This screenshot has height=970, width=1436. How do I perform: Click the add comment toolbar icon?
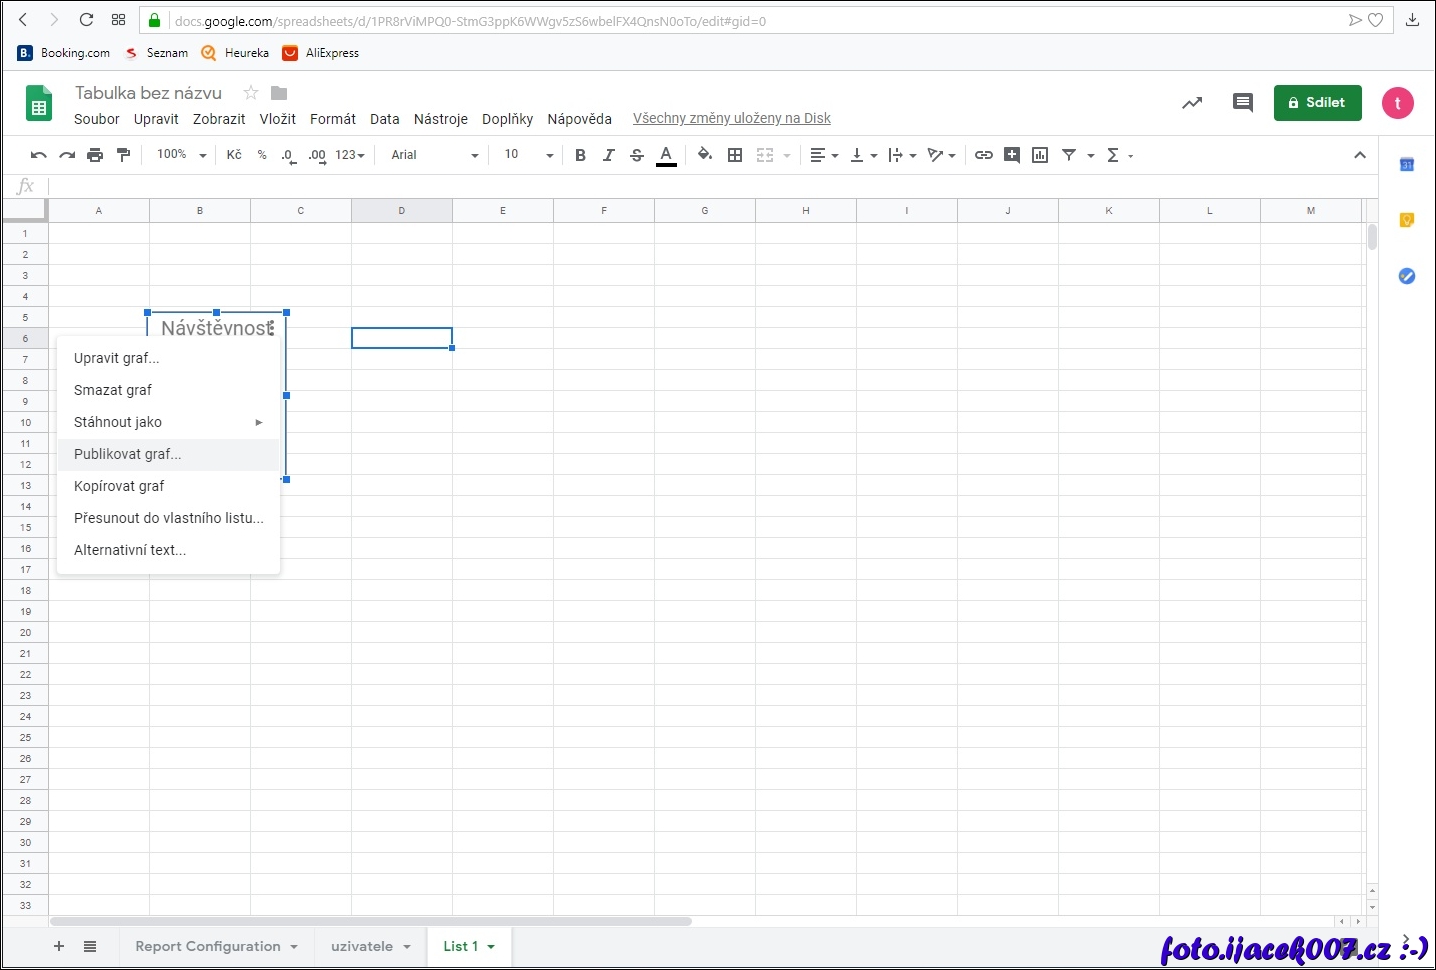click(x=1012, y=155)
